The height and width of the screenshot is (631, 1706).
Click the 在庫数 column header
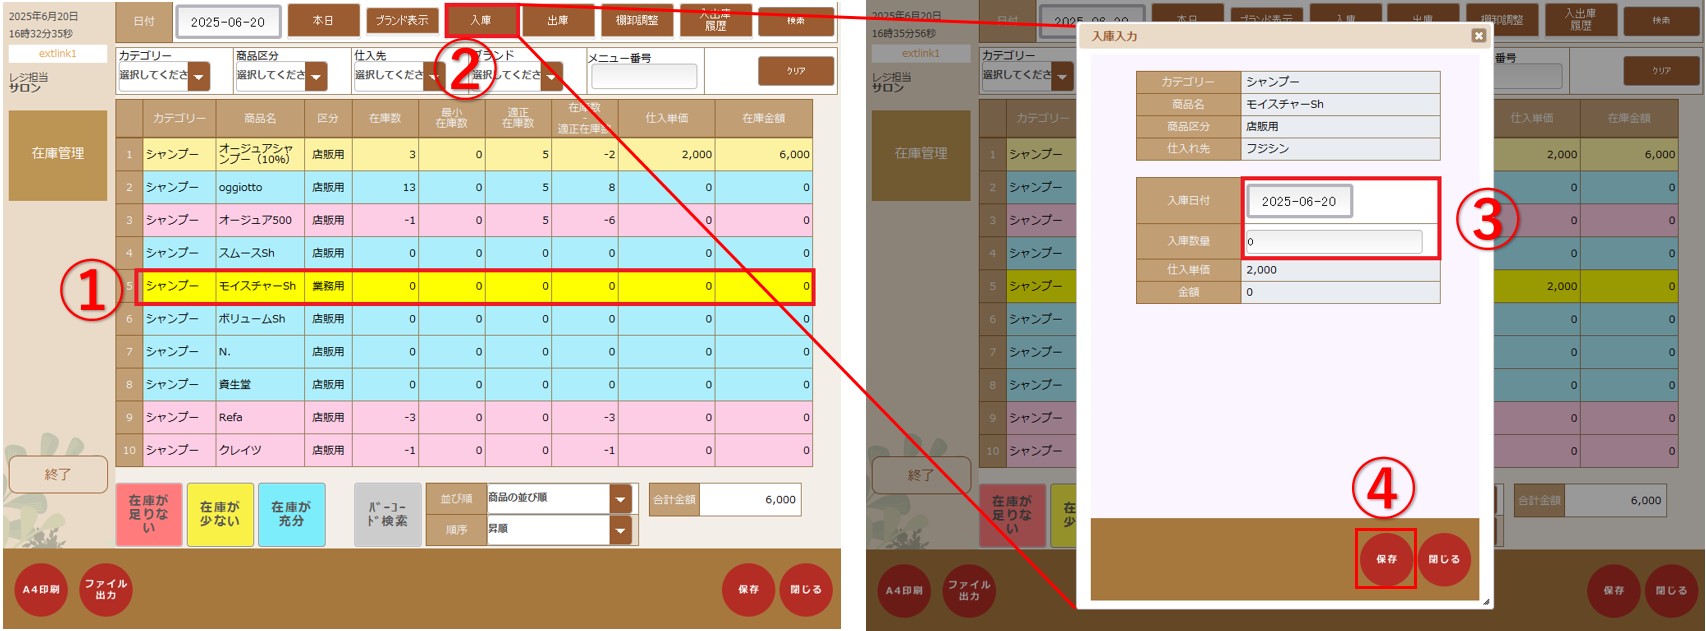coord(385,118)
